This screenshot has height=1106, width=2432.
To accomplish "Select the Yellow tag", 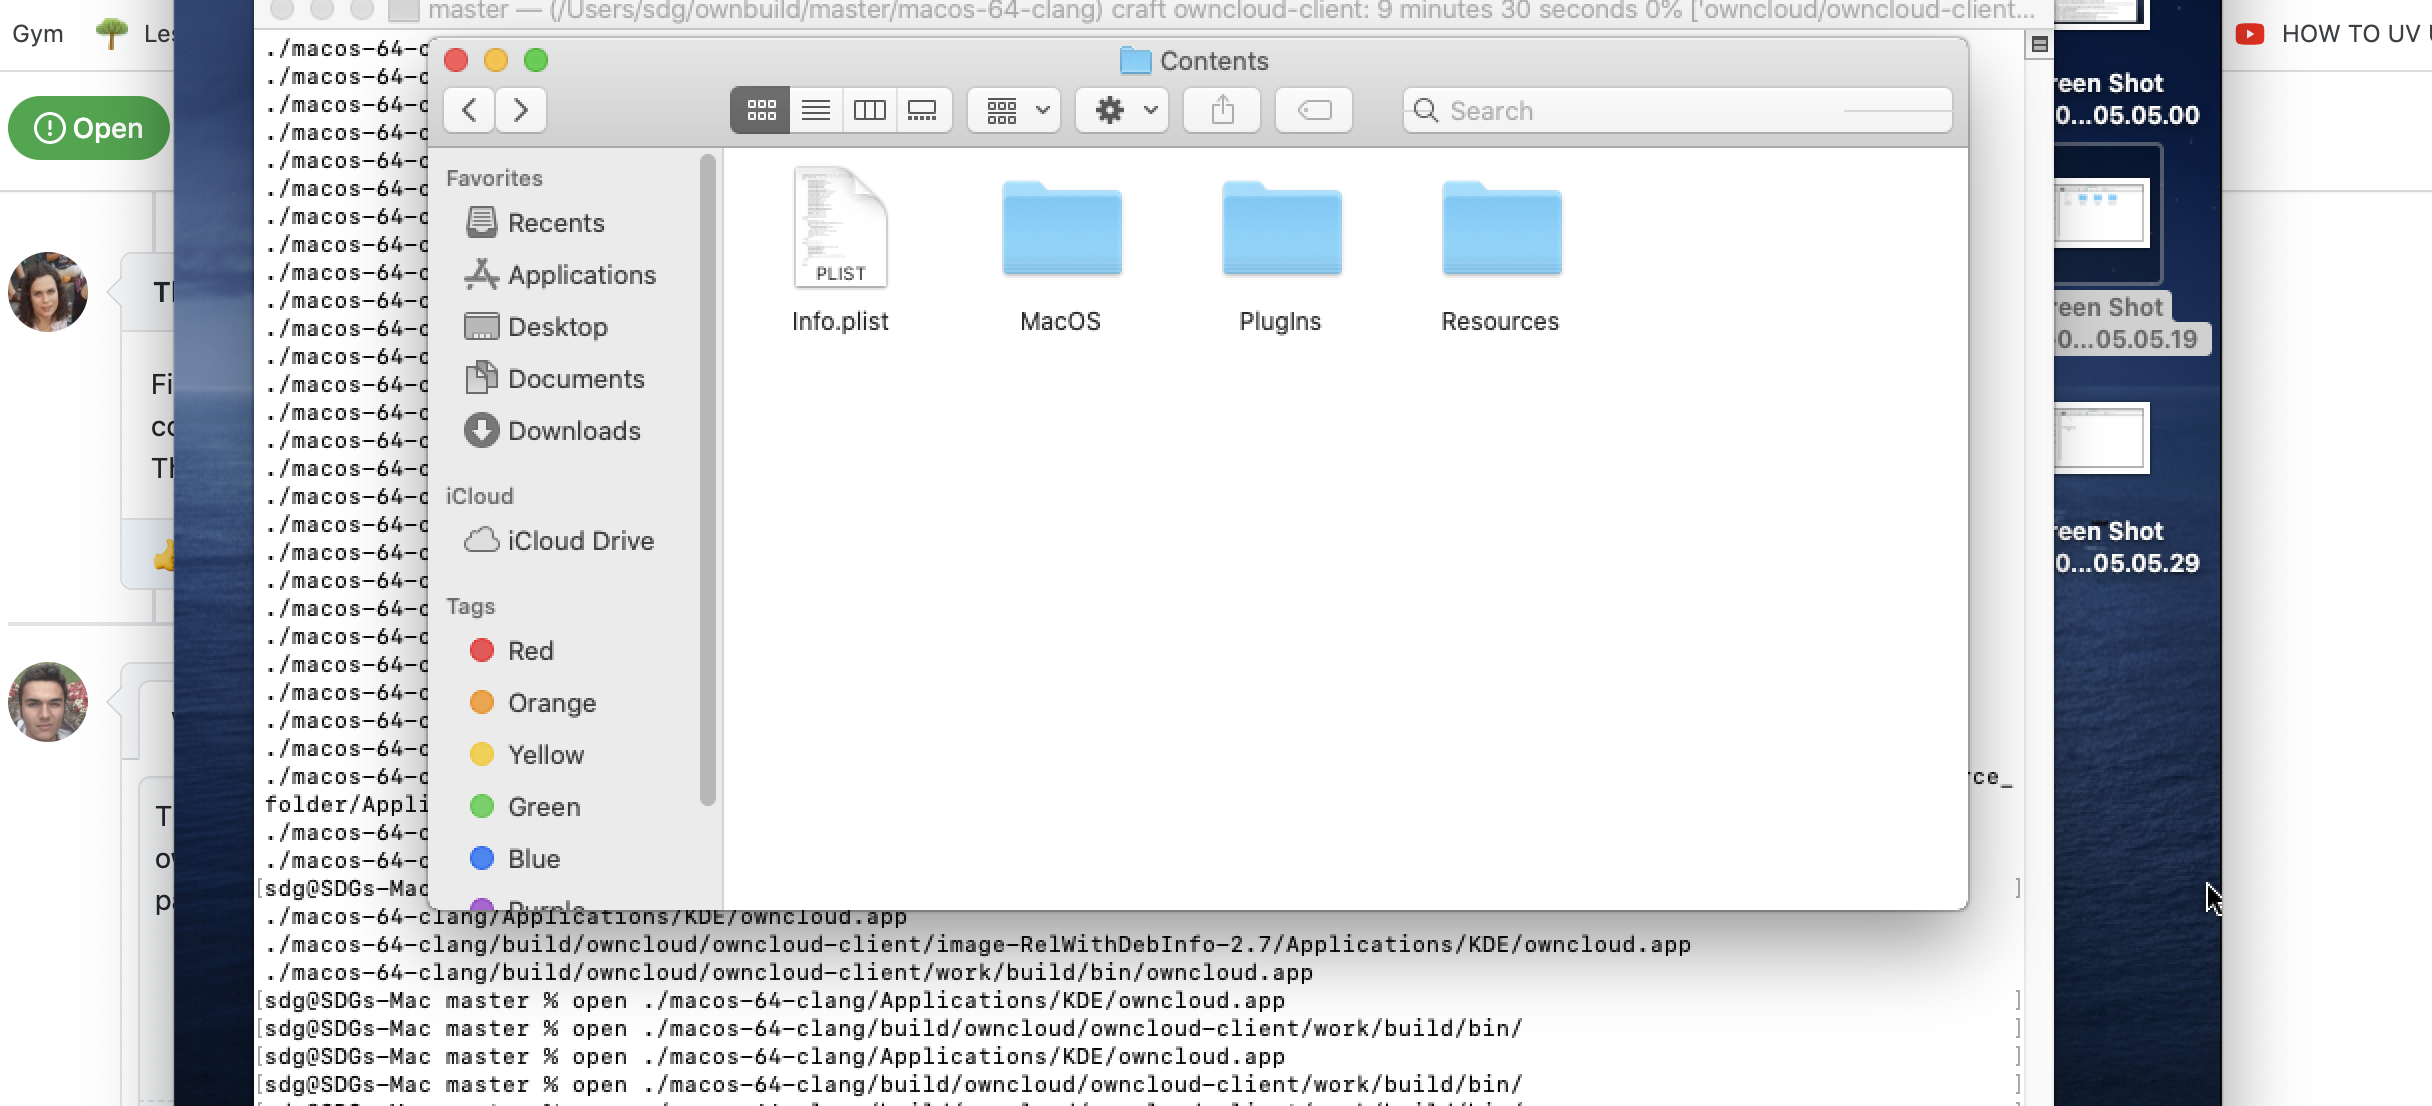I will point(527,754).
